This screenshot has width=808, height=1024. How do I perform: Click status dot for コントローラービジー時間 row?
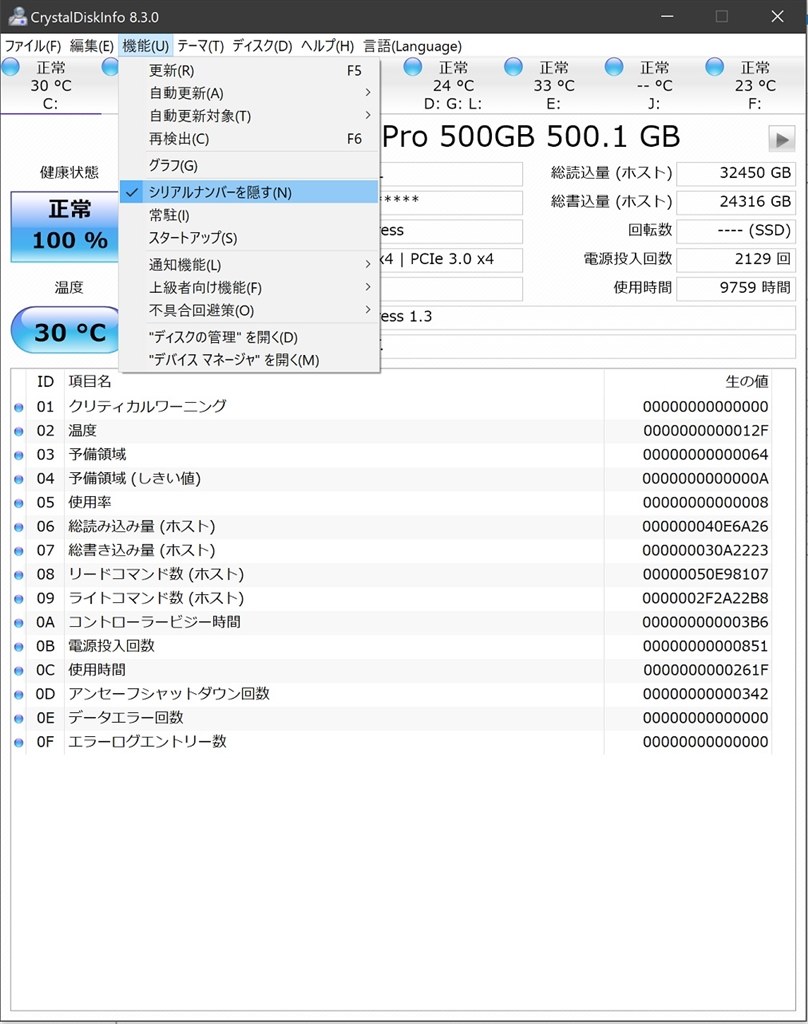19,623
